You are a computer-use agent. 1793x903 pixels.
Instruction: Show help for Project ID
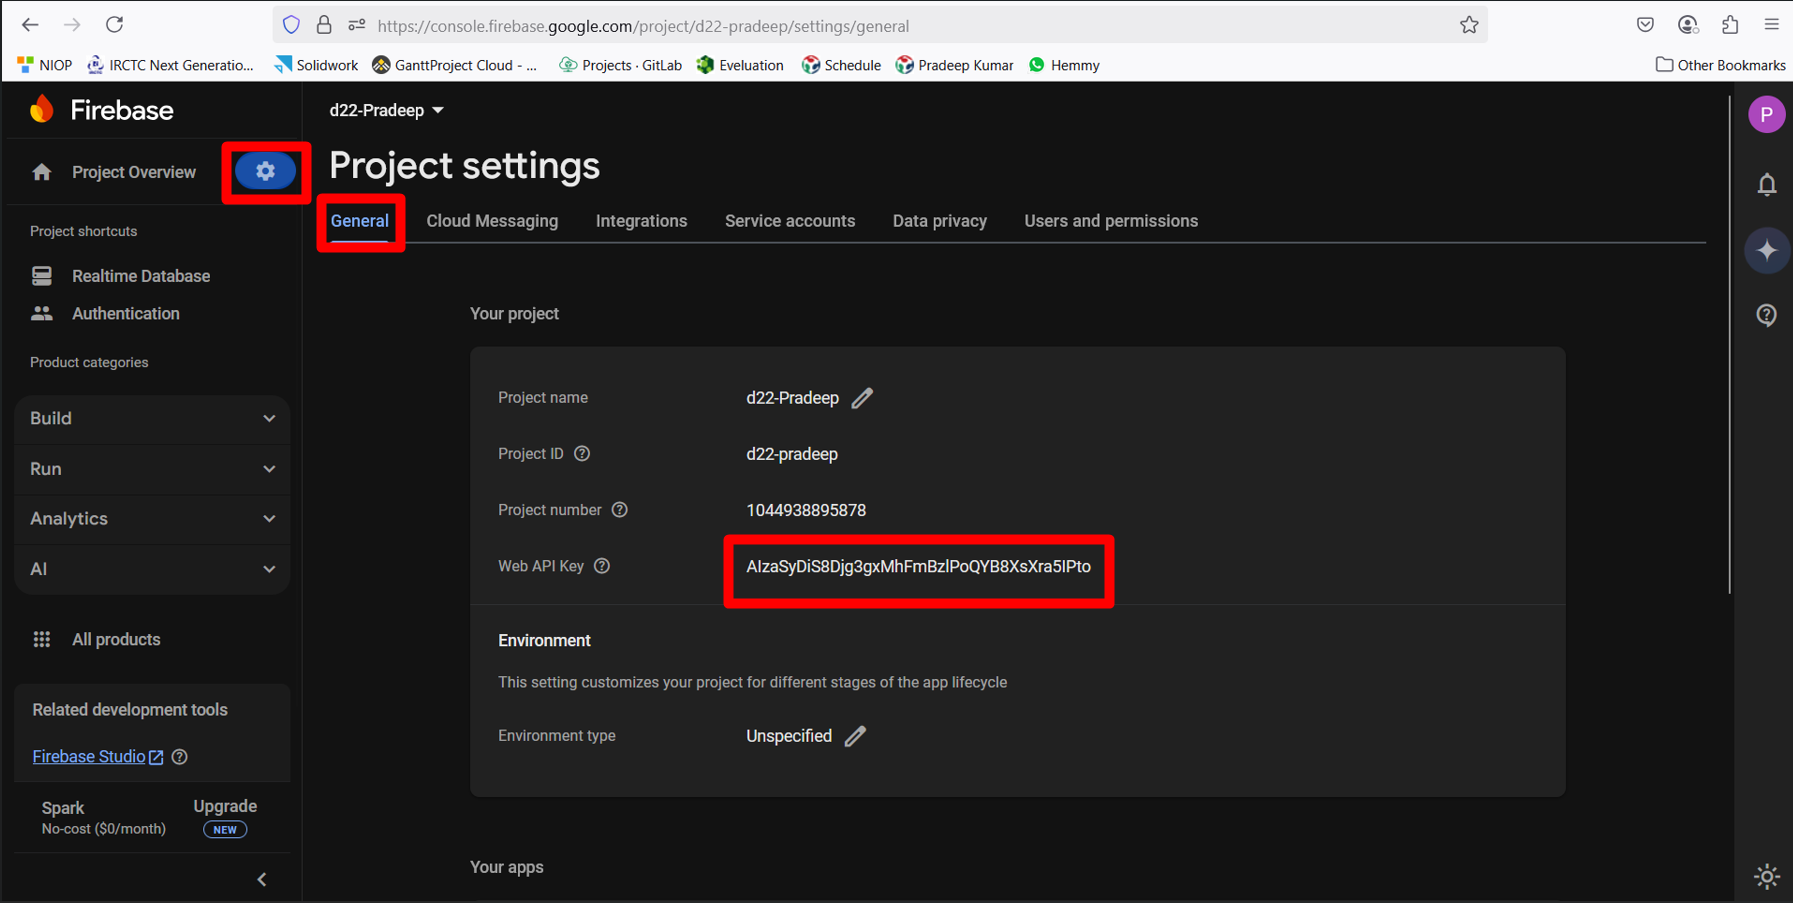[582, 454]
